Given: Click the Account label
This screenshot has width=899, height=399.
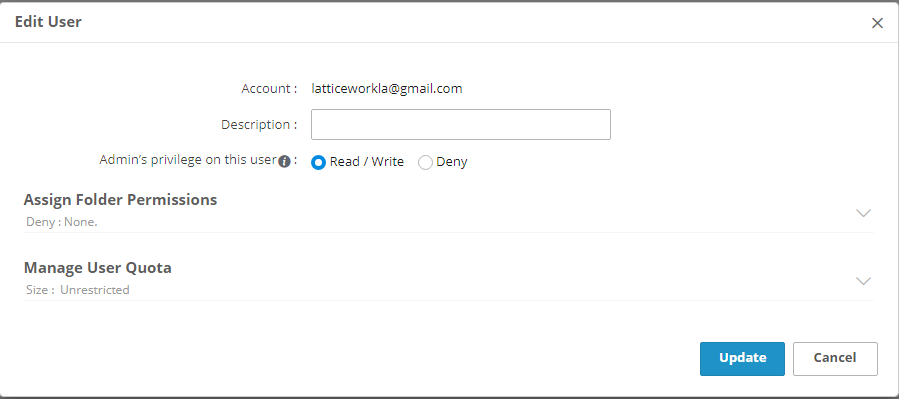Looking at the screenshot, I should point(269,89).
